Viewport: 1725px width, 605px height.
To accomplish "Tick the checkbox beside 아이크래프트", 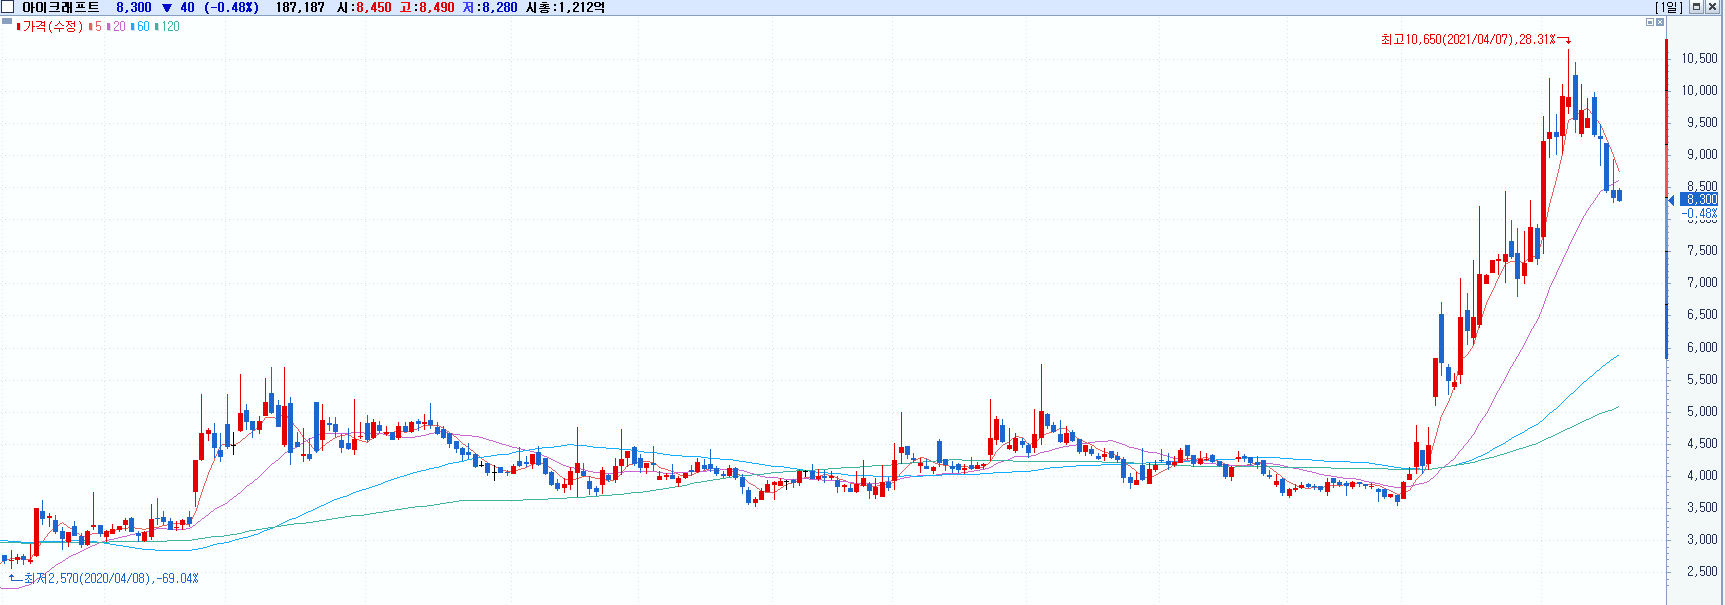I will (8, 7).
